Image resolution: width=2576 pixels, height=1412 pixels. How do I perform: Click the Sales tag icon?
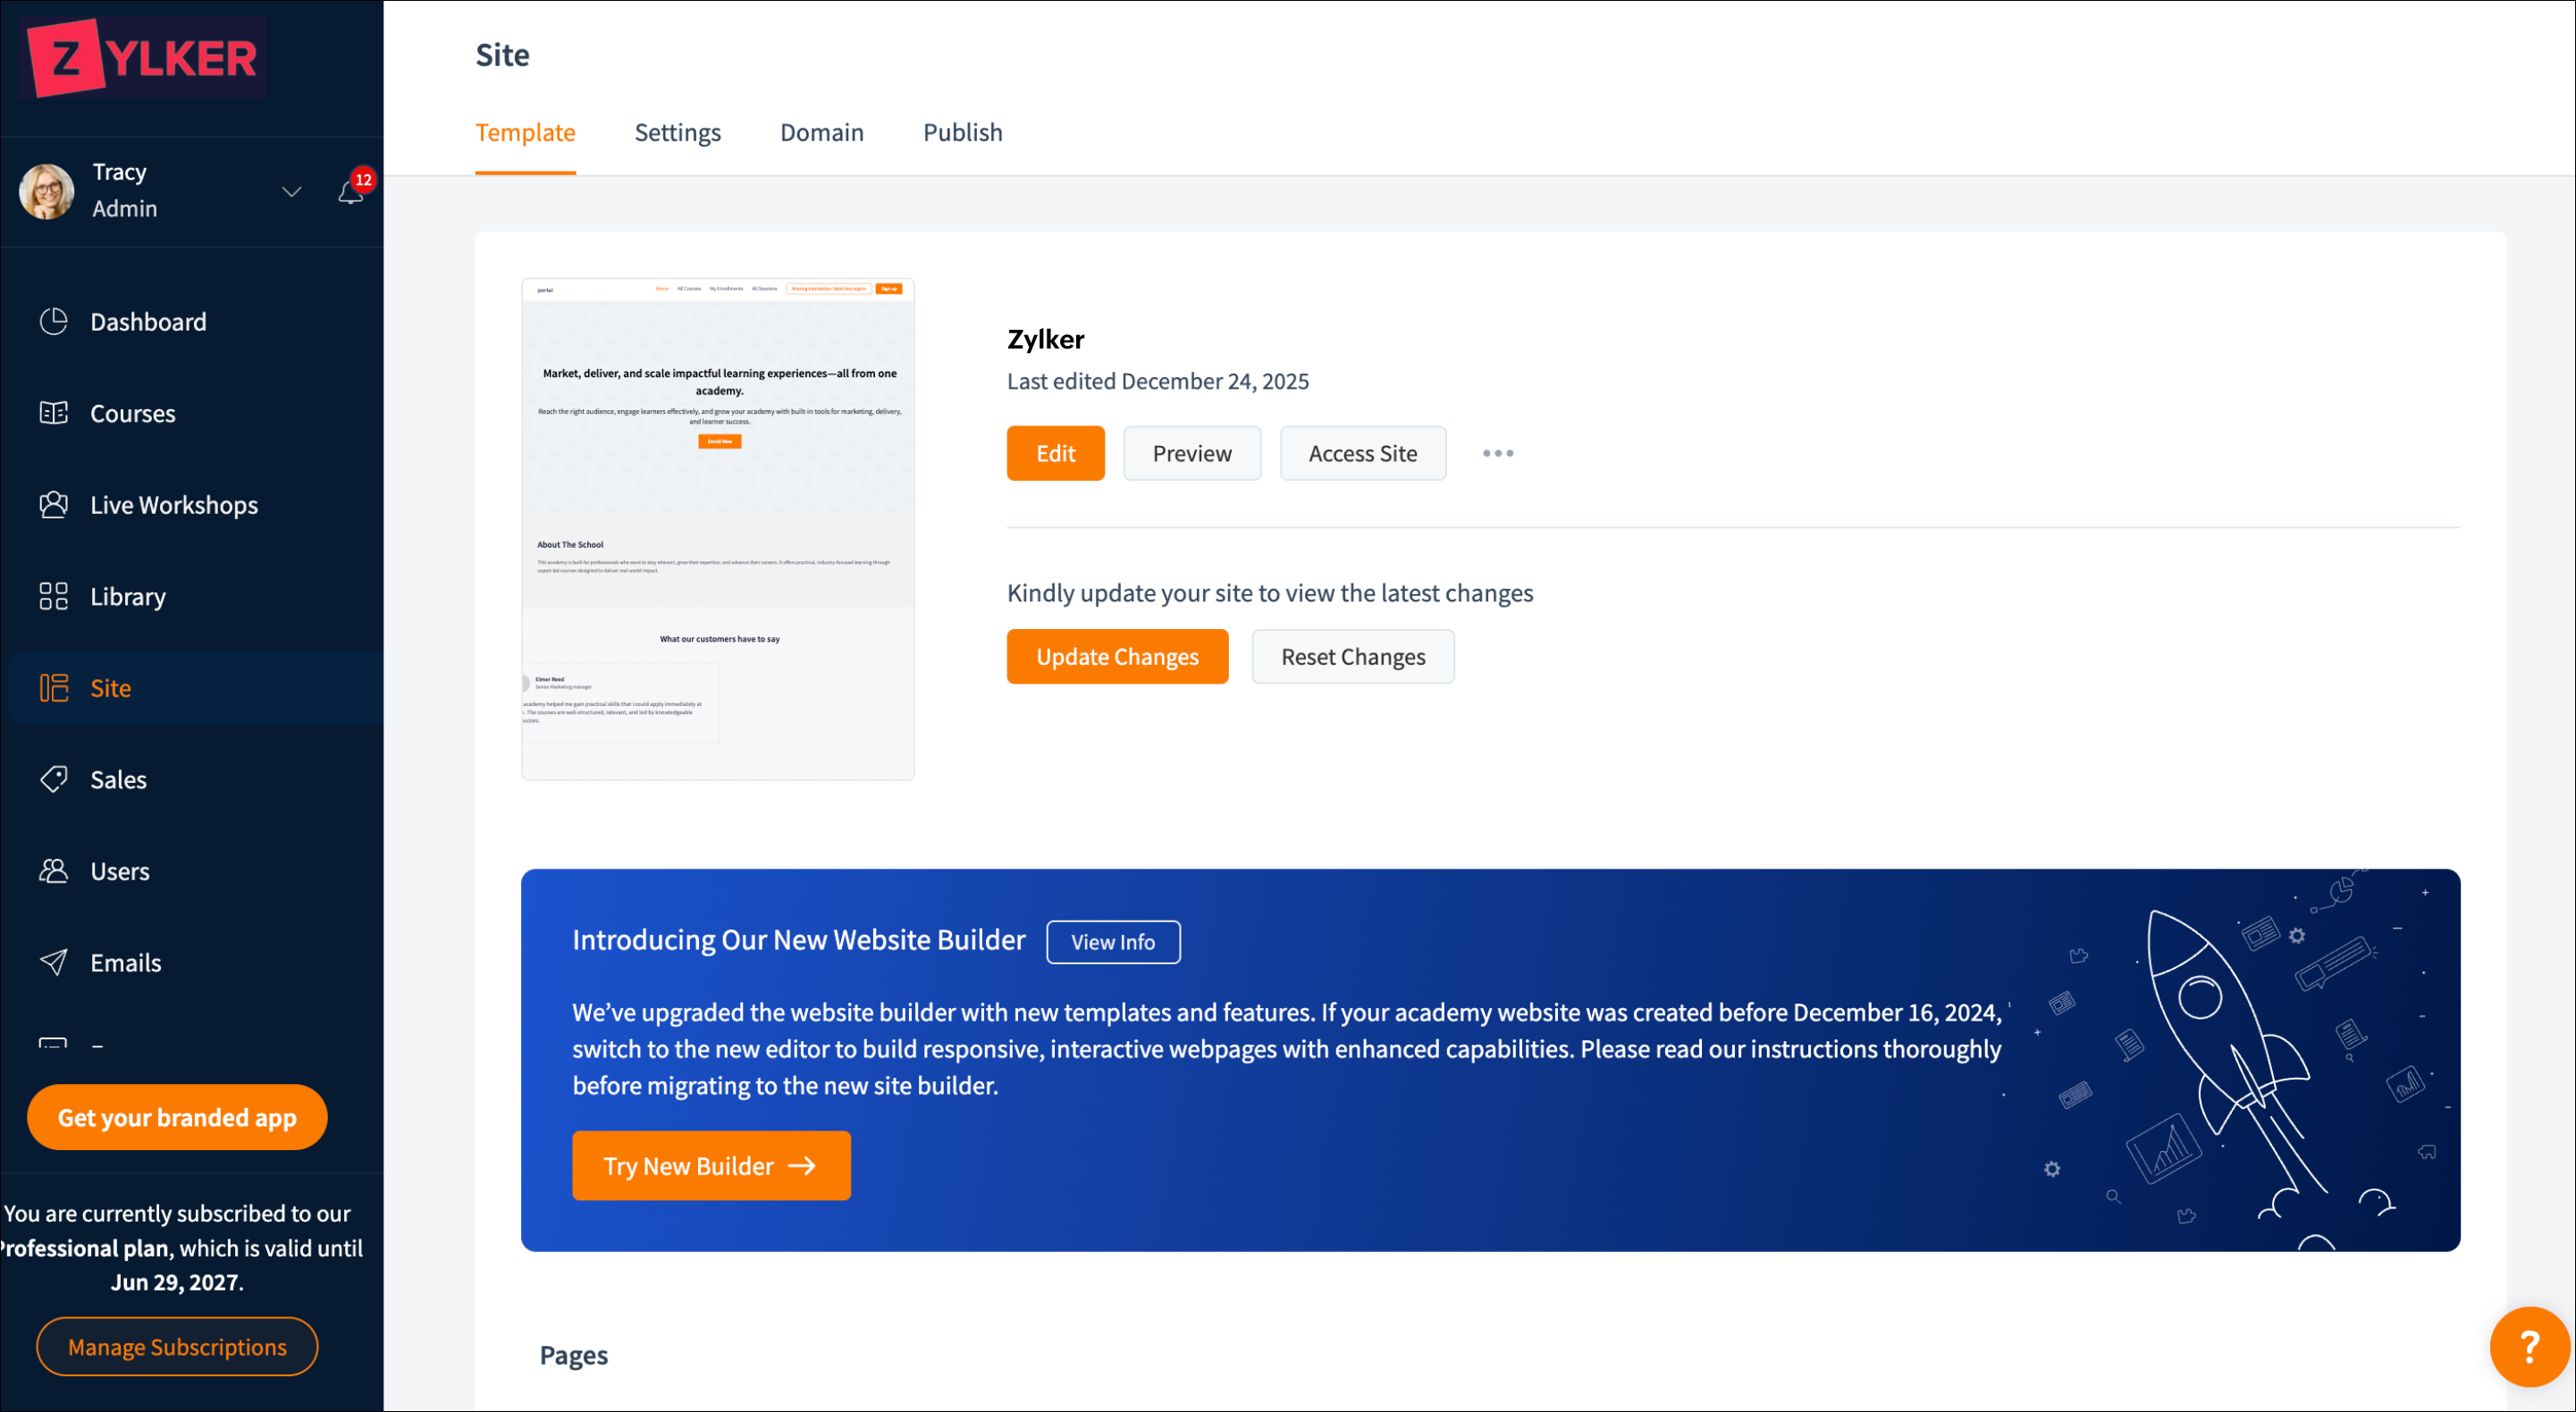pyautogui.click(x=53, y=779)
